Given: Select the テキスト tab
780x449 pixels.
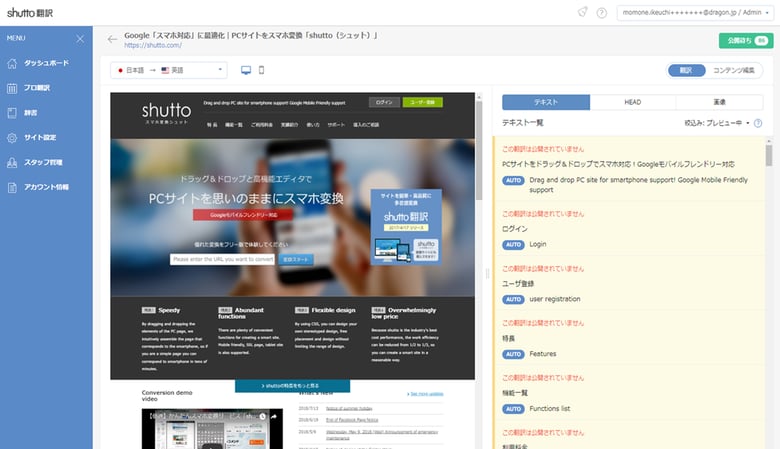Looking at the screenshot, I should [546, 102].
